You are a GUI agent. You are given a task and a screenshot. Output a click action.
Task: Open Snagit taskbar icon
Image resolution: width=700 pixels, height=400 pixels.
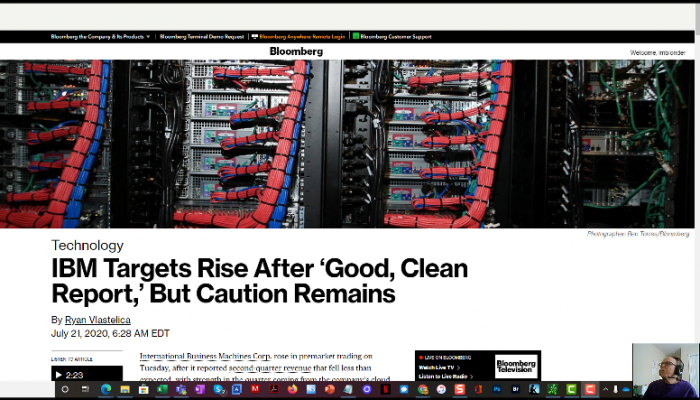[460, 389]
